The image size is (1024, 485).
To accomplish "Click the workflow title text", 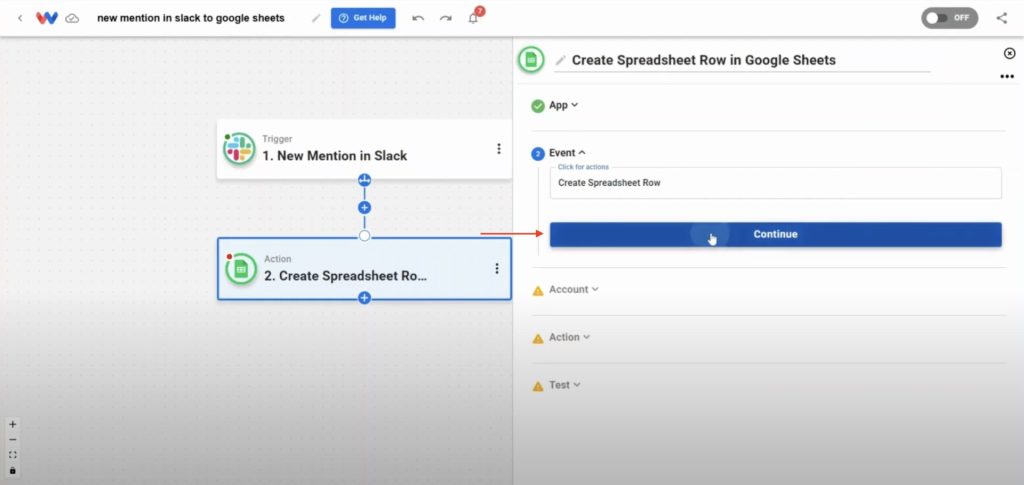I will 191,18.
